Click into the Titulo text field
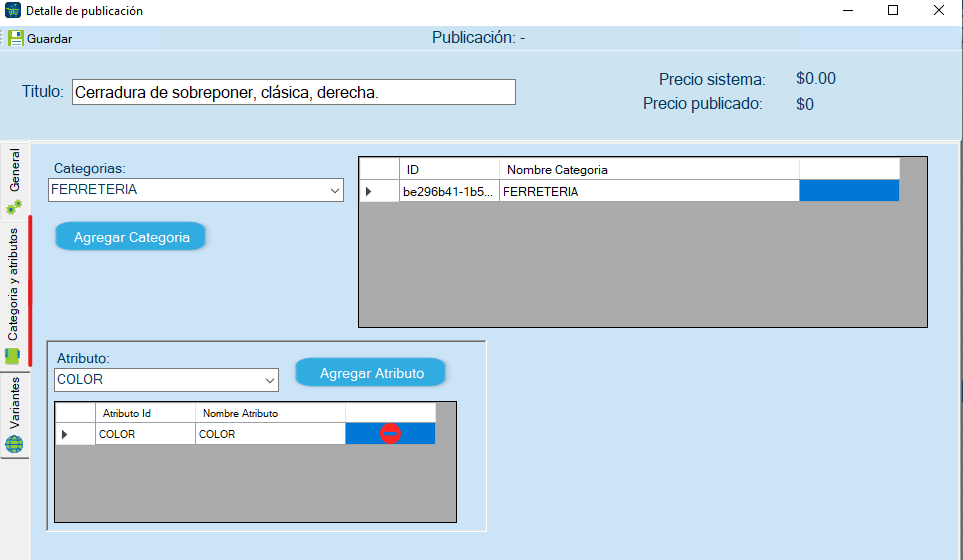The height and width of the screenshot is (560, 963). (294, 92)
